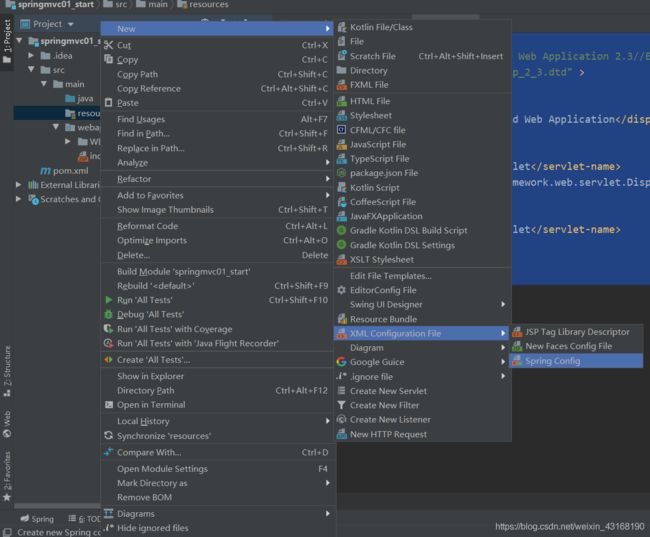The image size is (650, 537).
Task: Select Mark Directory as
Action: 217,483
